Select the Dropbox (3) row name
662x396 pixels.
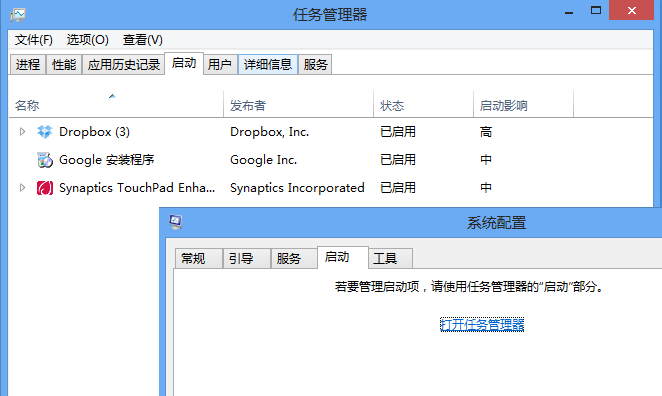click(94, 132)
